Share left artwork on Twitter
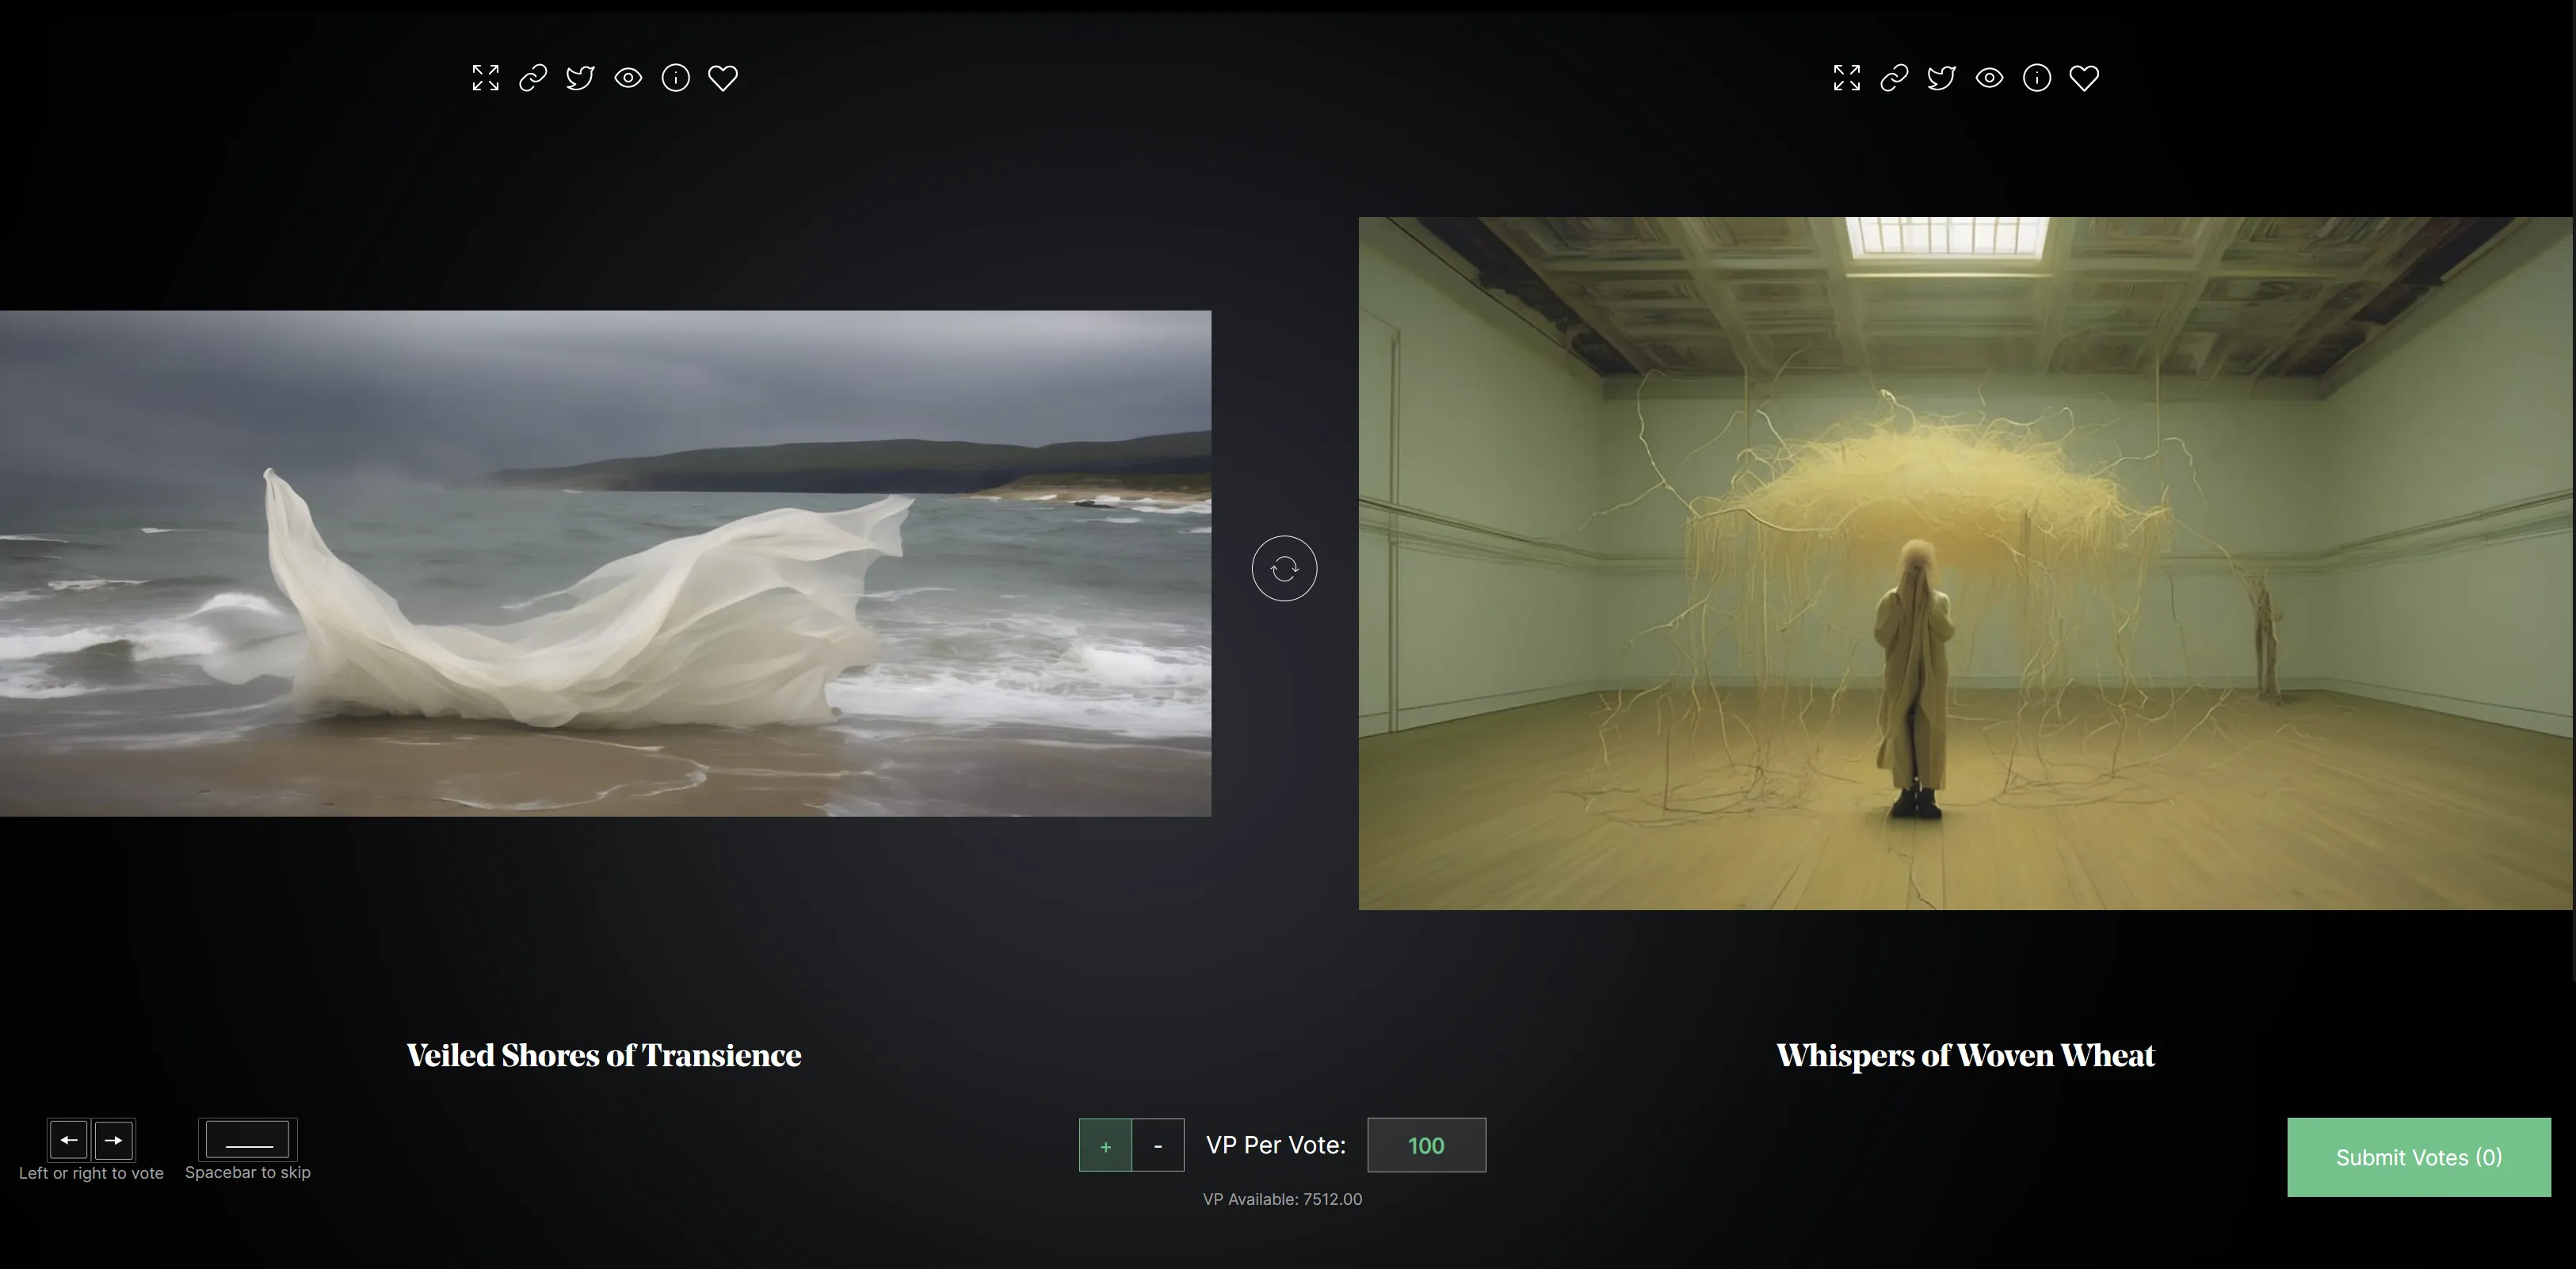The image size is (2576, 1269). 580,78
